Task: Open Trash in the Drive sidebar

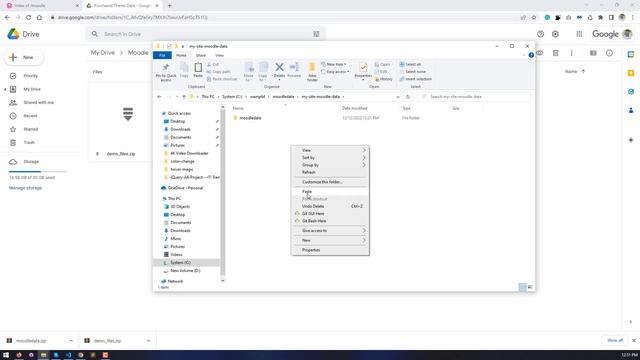Action: pyautogui.click(x=29, y=142)
